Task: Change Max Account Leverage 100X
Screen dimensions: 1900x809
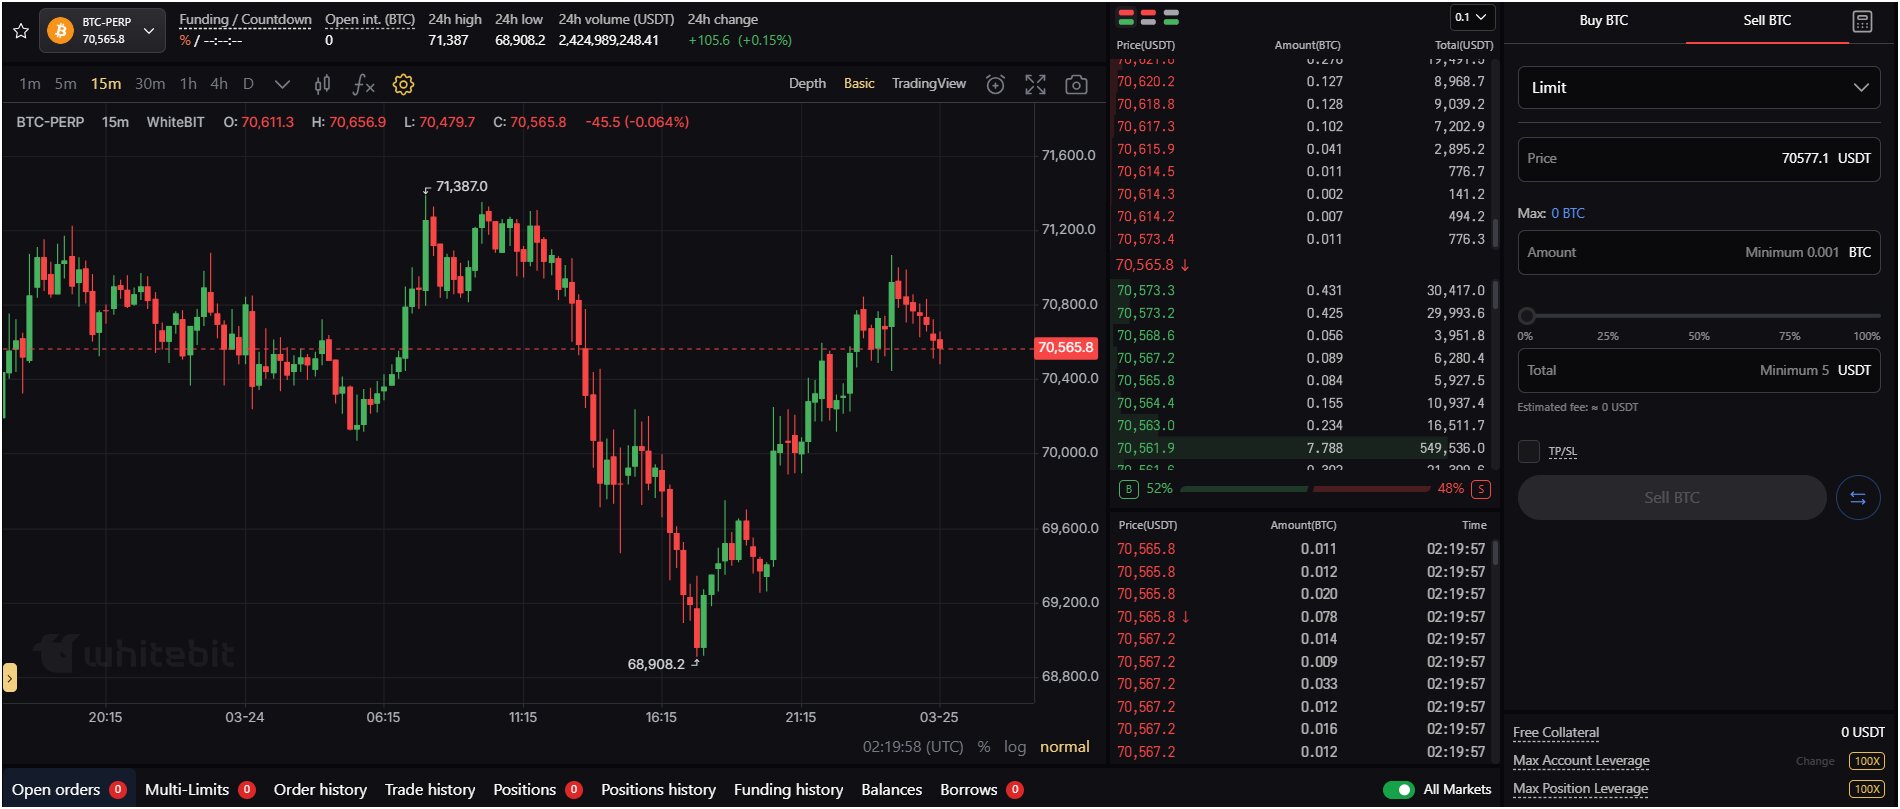Action: click(x=1866, y=761)
